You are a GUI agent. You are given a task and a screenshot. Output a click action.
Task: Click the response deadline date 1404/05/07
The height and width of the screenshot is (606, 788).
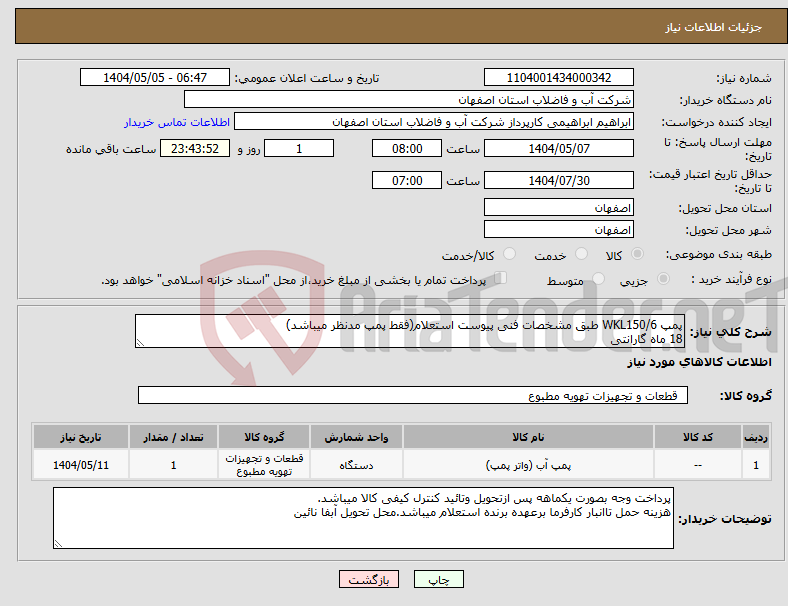point(558,148)
